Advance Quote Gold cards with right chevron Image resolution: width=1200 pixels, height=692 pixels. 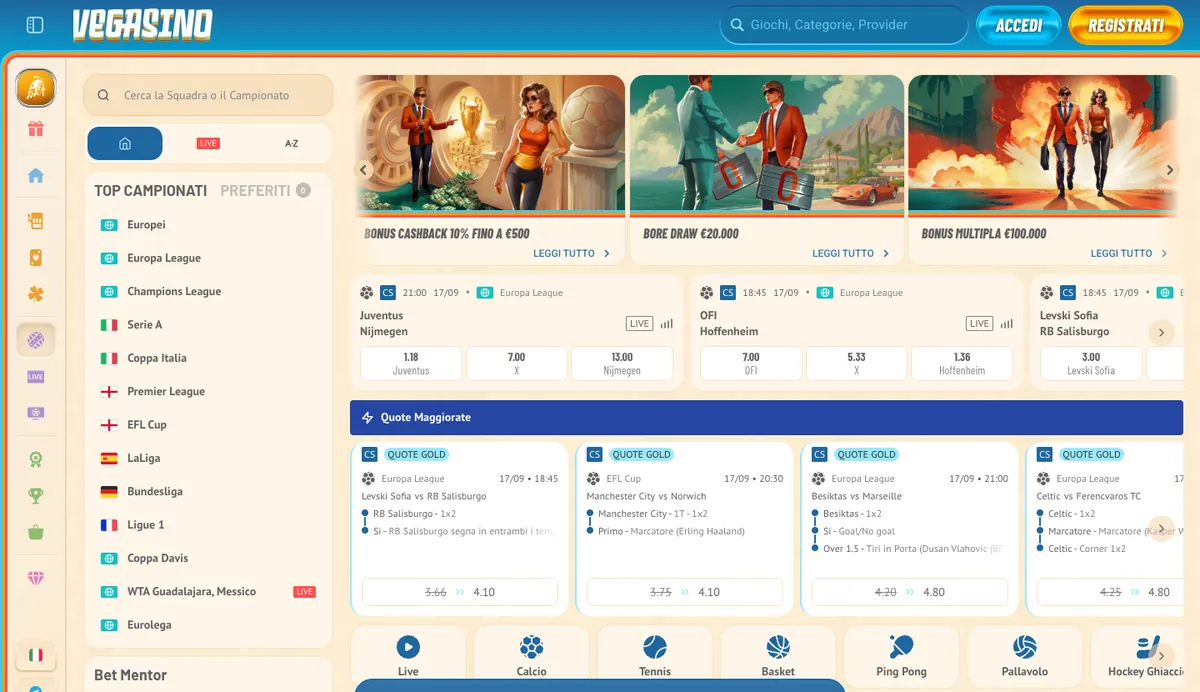1161,529
